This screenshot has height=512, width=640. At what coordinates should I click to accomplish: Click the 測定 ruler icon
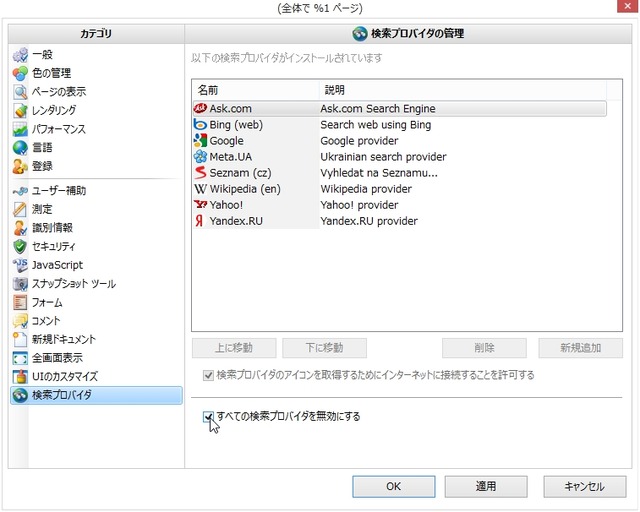point(20,209)
